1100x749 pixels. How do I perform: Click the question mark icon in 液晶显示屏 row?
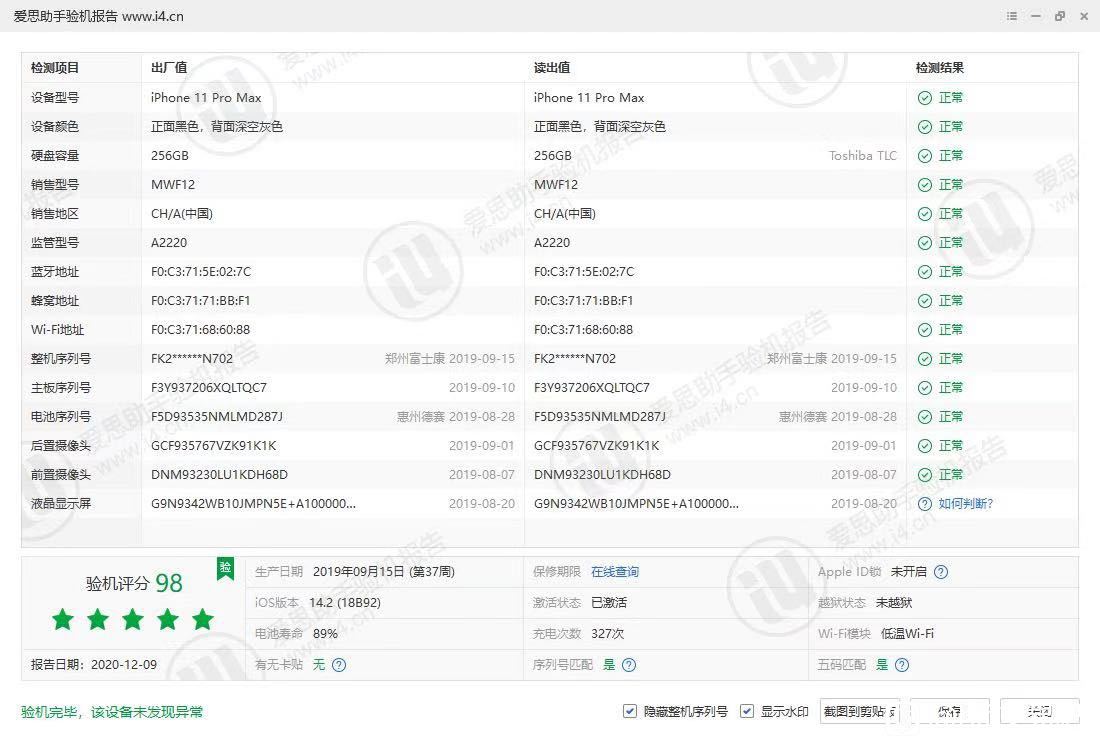(925, 504)
